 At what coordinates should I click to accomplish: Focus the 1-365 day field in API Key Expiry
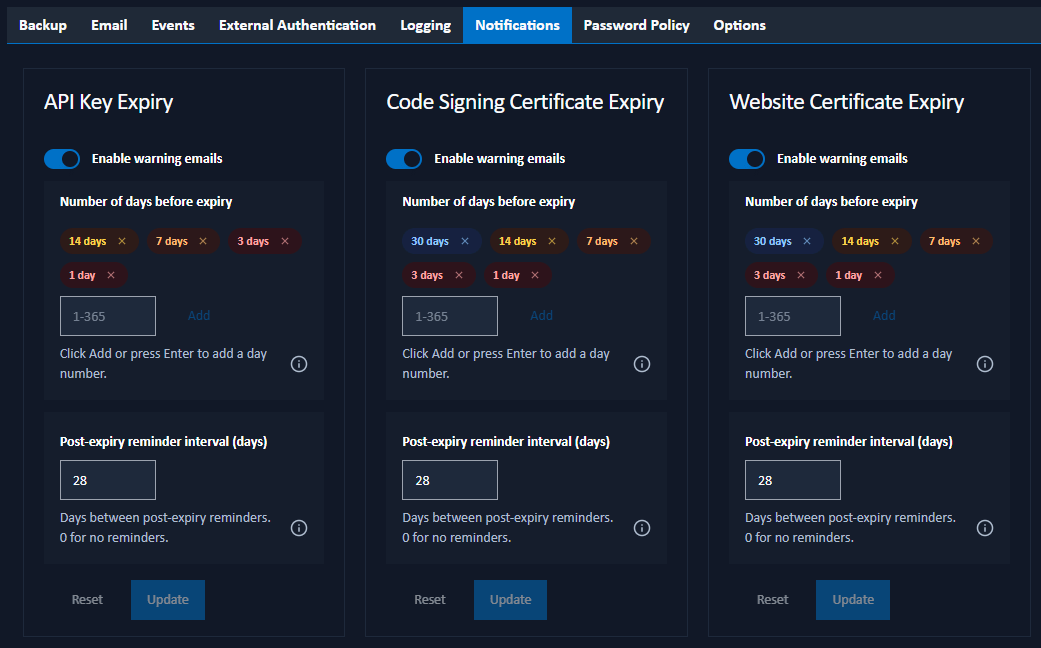coord(108,316)
